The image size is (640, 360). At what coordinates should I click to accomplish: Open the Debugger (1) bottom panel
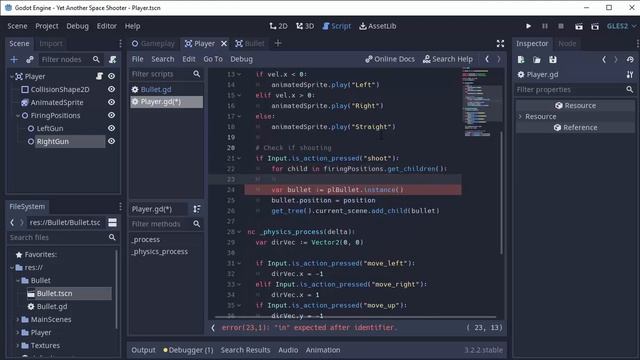(x=188, y=350)
